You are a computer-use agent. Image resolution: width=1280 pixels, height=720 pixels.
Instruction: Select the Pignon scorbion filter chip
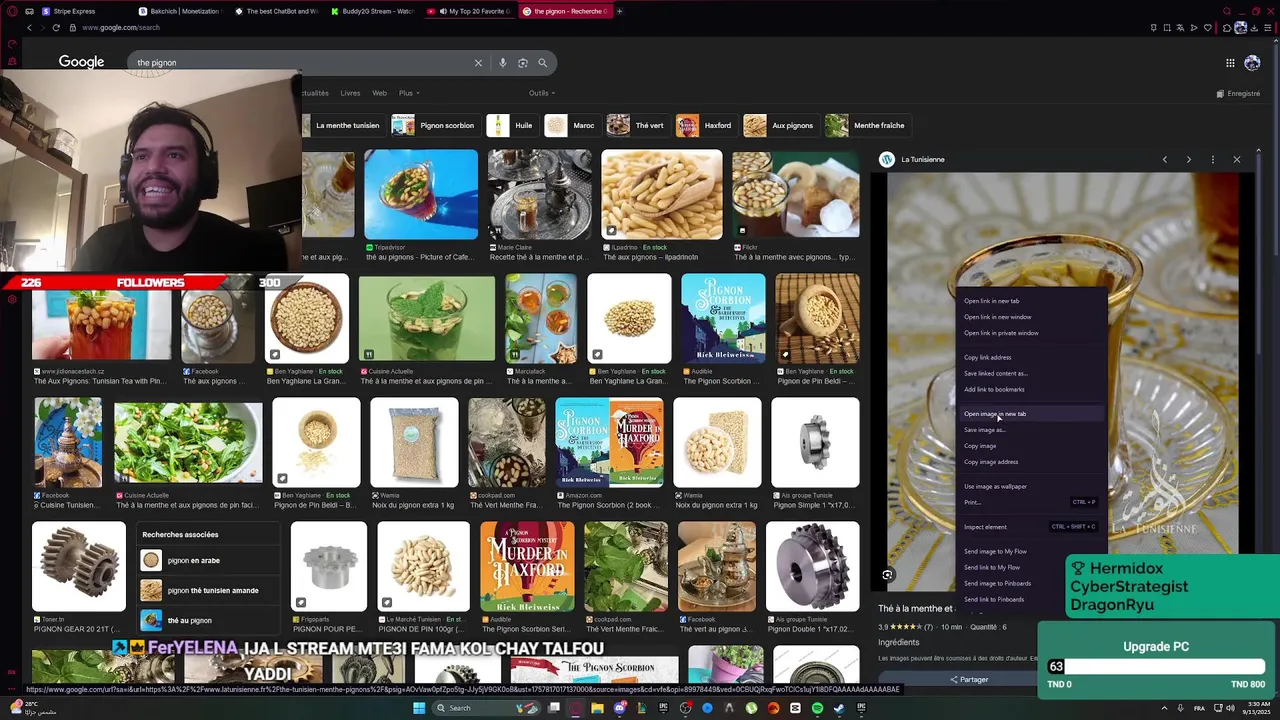(x=433, y=125)
